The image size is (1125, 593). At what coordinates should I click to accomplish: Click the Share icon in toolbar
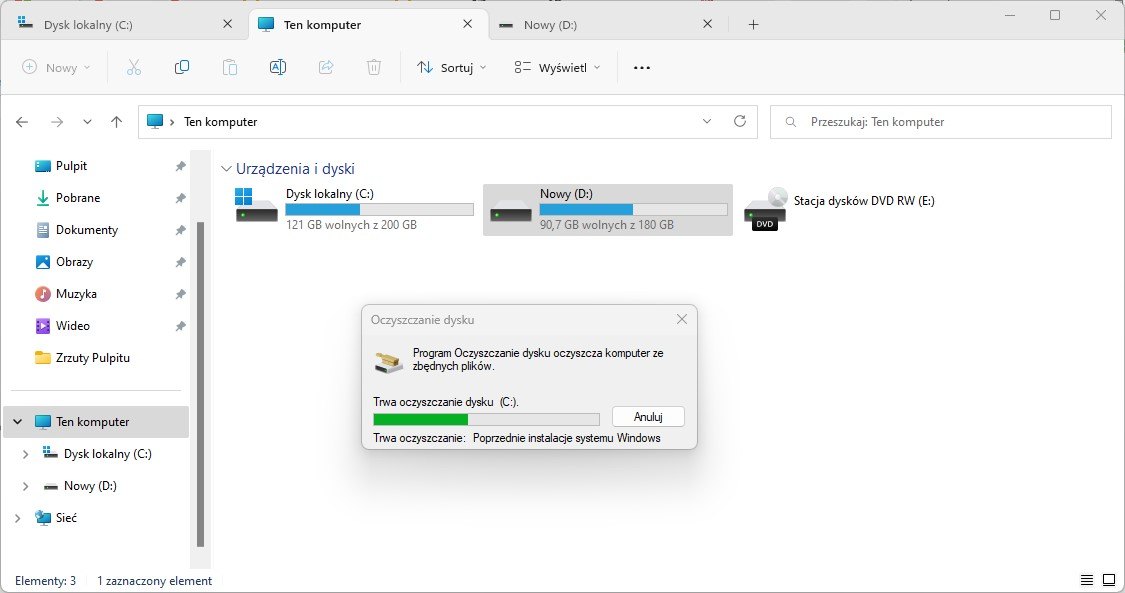pos(326,67)
